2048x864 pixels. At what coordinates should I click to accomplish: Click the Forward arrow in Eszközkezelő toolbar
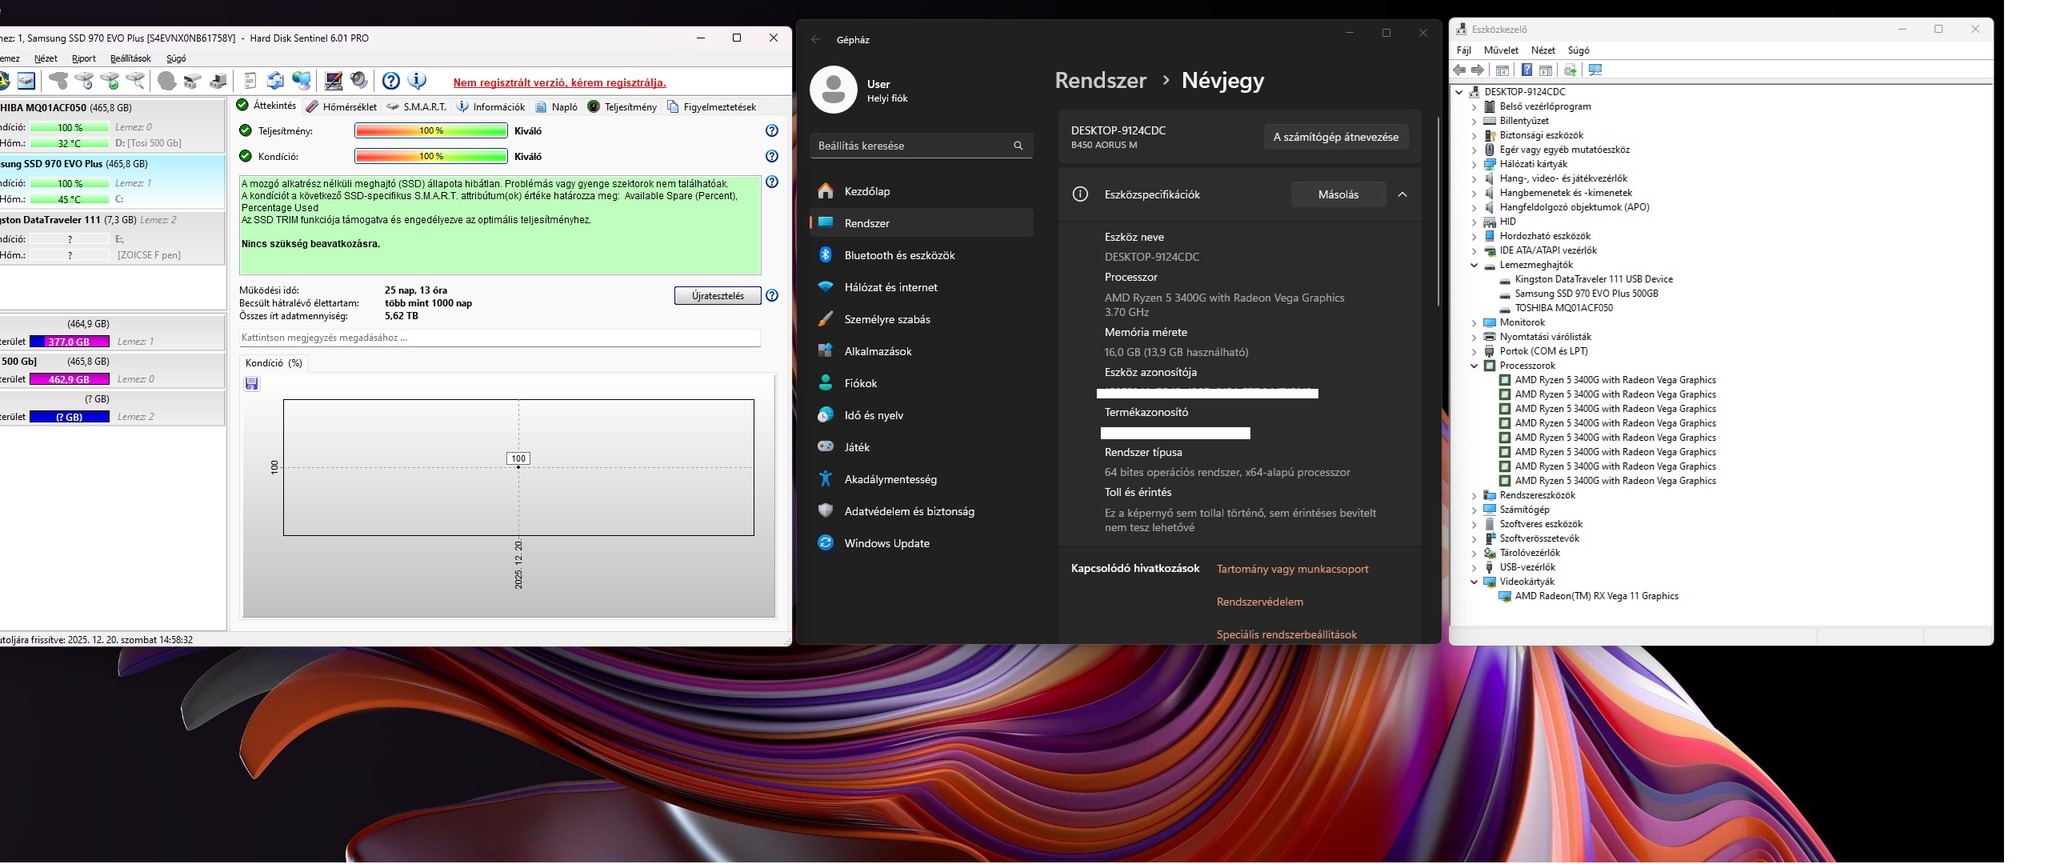pyautogui.click(x=1477, y=70)
